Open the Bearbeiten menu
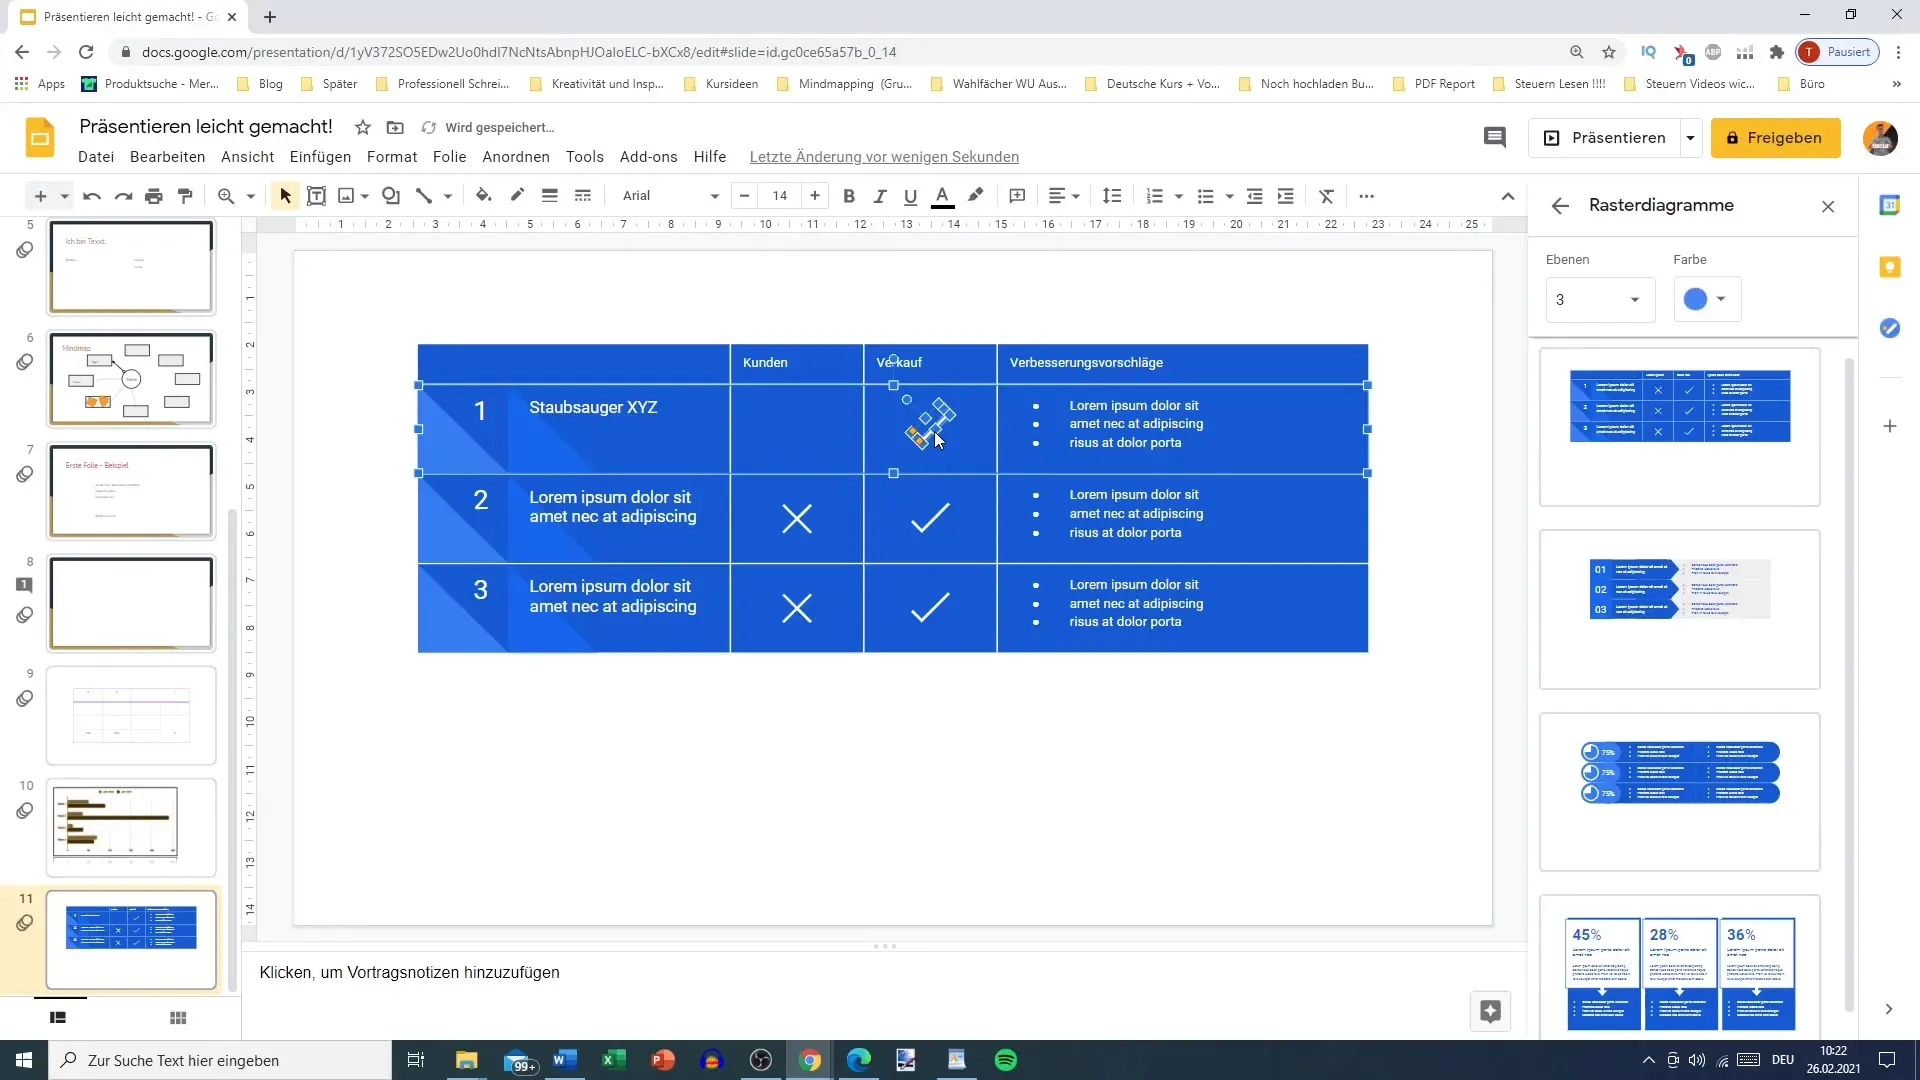The image size is (1920, 1080). (x=167, y=157)
